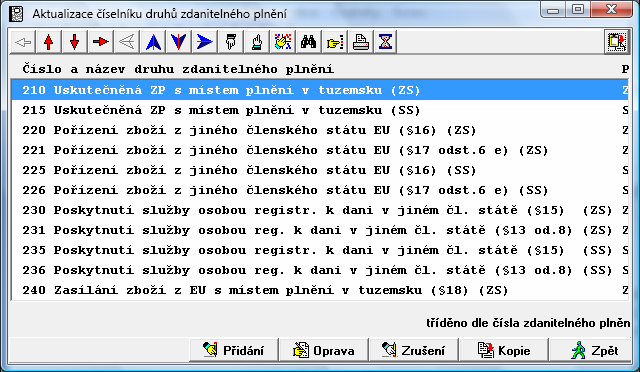Edit the record with Oprava button

pyautogui.click(x=324, y=350)
